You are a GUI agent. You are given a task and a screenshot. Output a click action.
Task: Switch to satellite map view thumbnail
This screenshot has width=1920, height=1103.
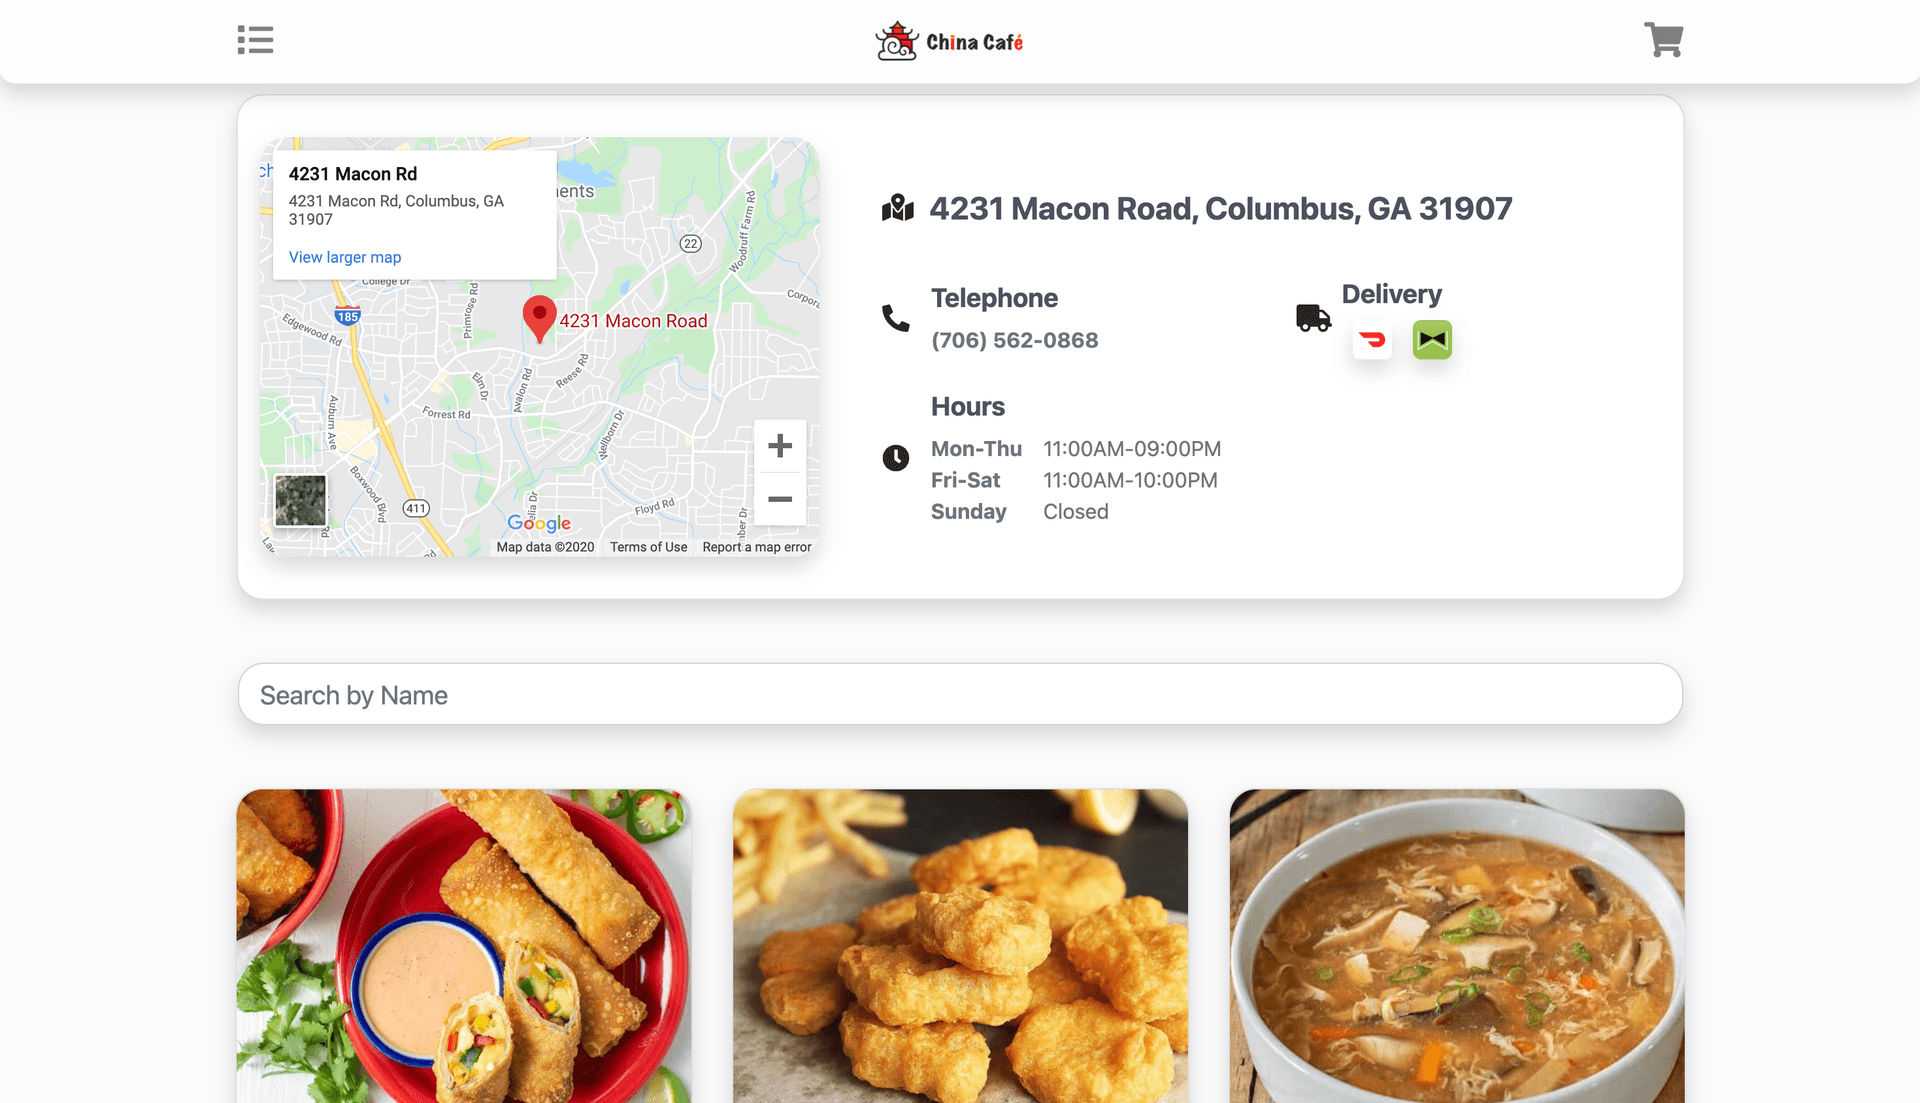tap(301, 500)
